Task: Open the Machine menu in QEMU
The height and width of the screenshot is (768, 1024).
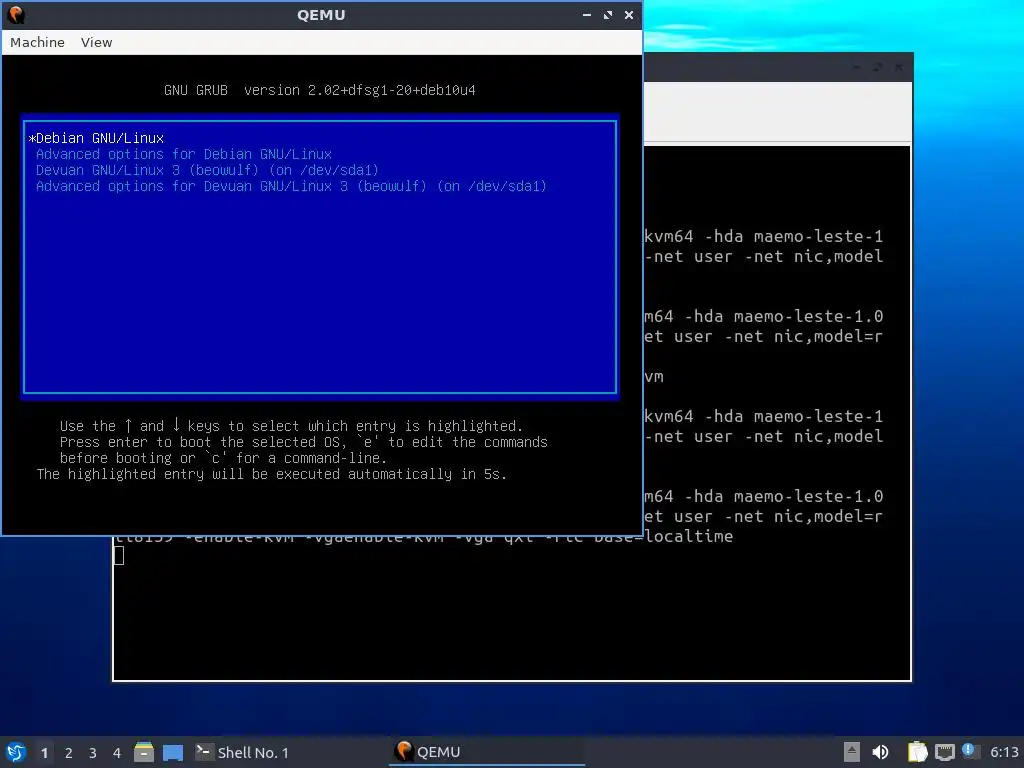Action: 37,42
